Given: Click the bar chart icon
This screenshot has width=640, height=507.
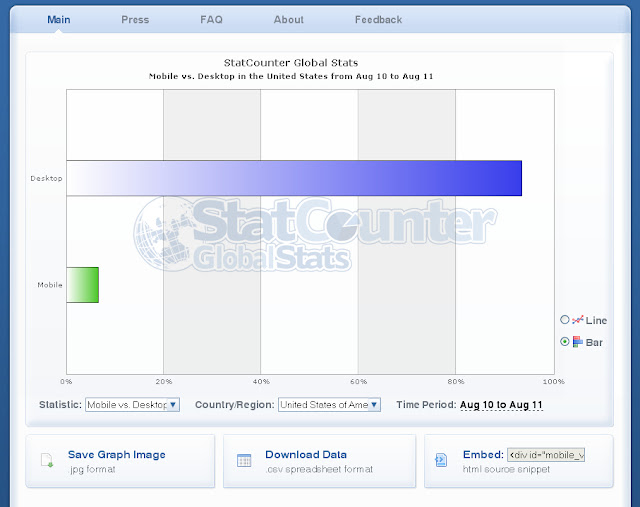Looking at the screenshot, I should 578,342.
